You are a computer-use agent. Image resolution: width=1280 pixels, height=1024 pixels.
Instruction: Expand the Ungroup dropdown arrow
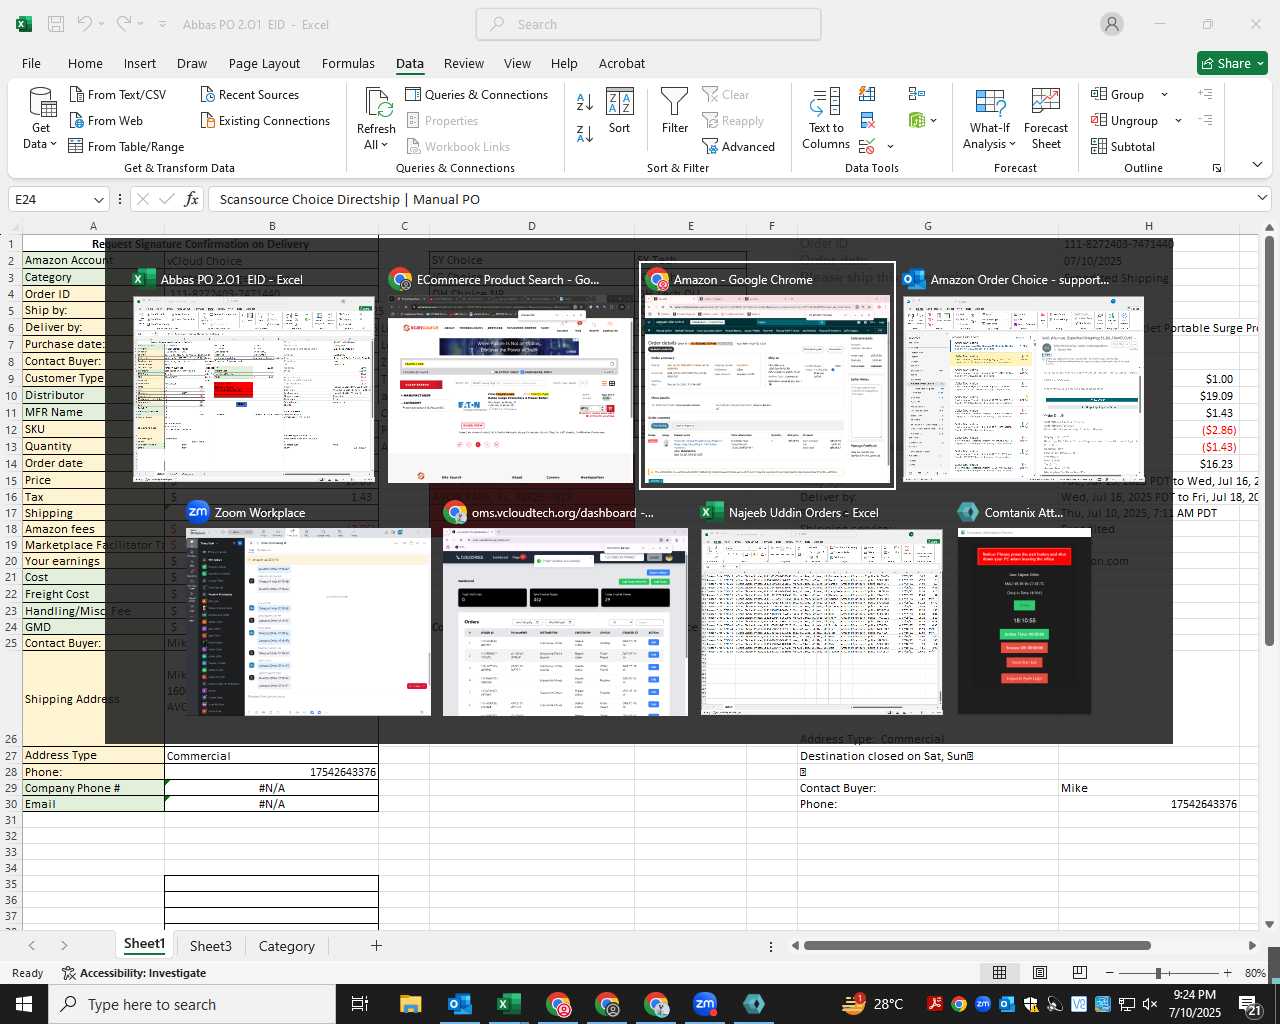(x=1178, y=120)
